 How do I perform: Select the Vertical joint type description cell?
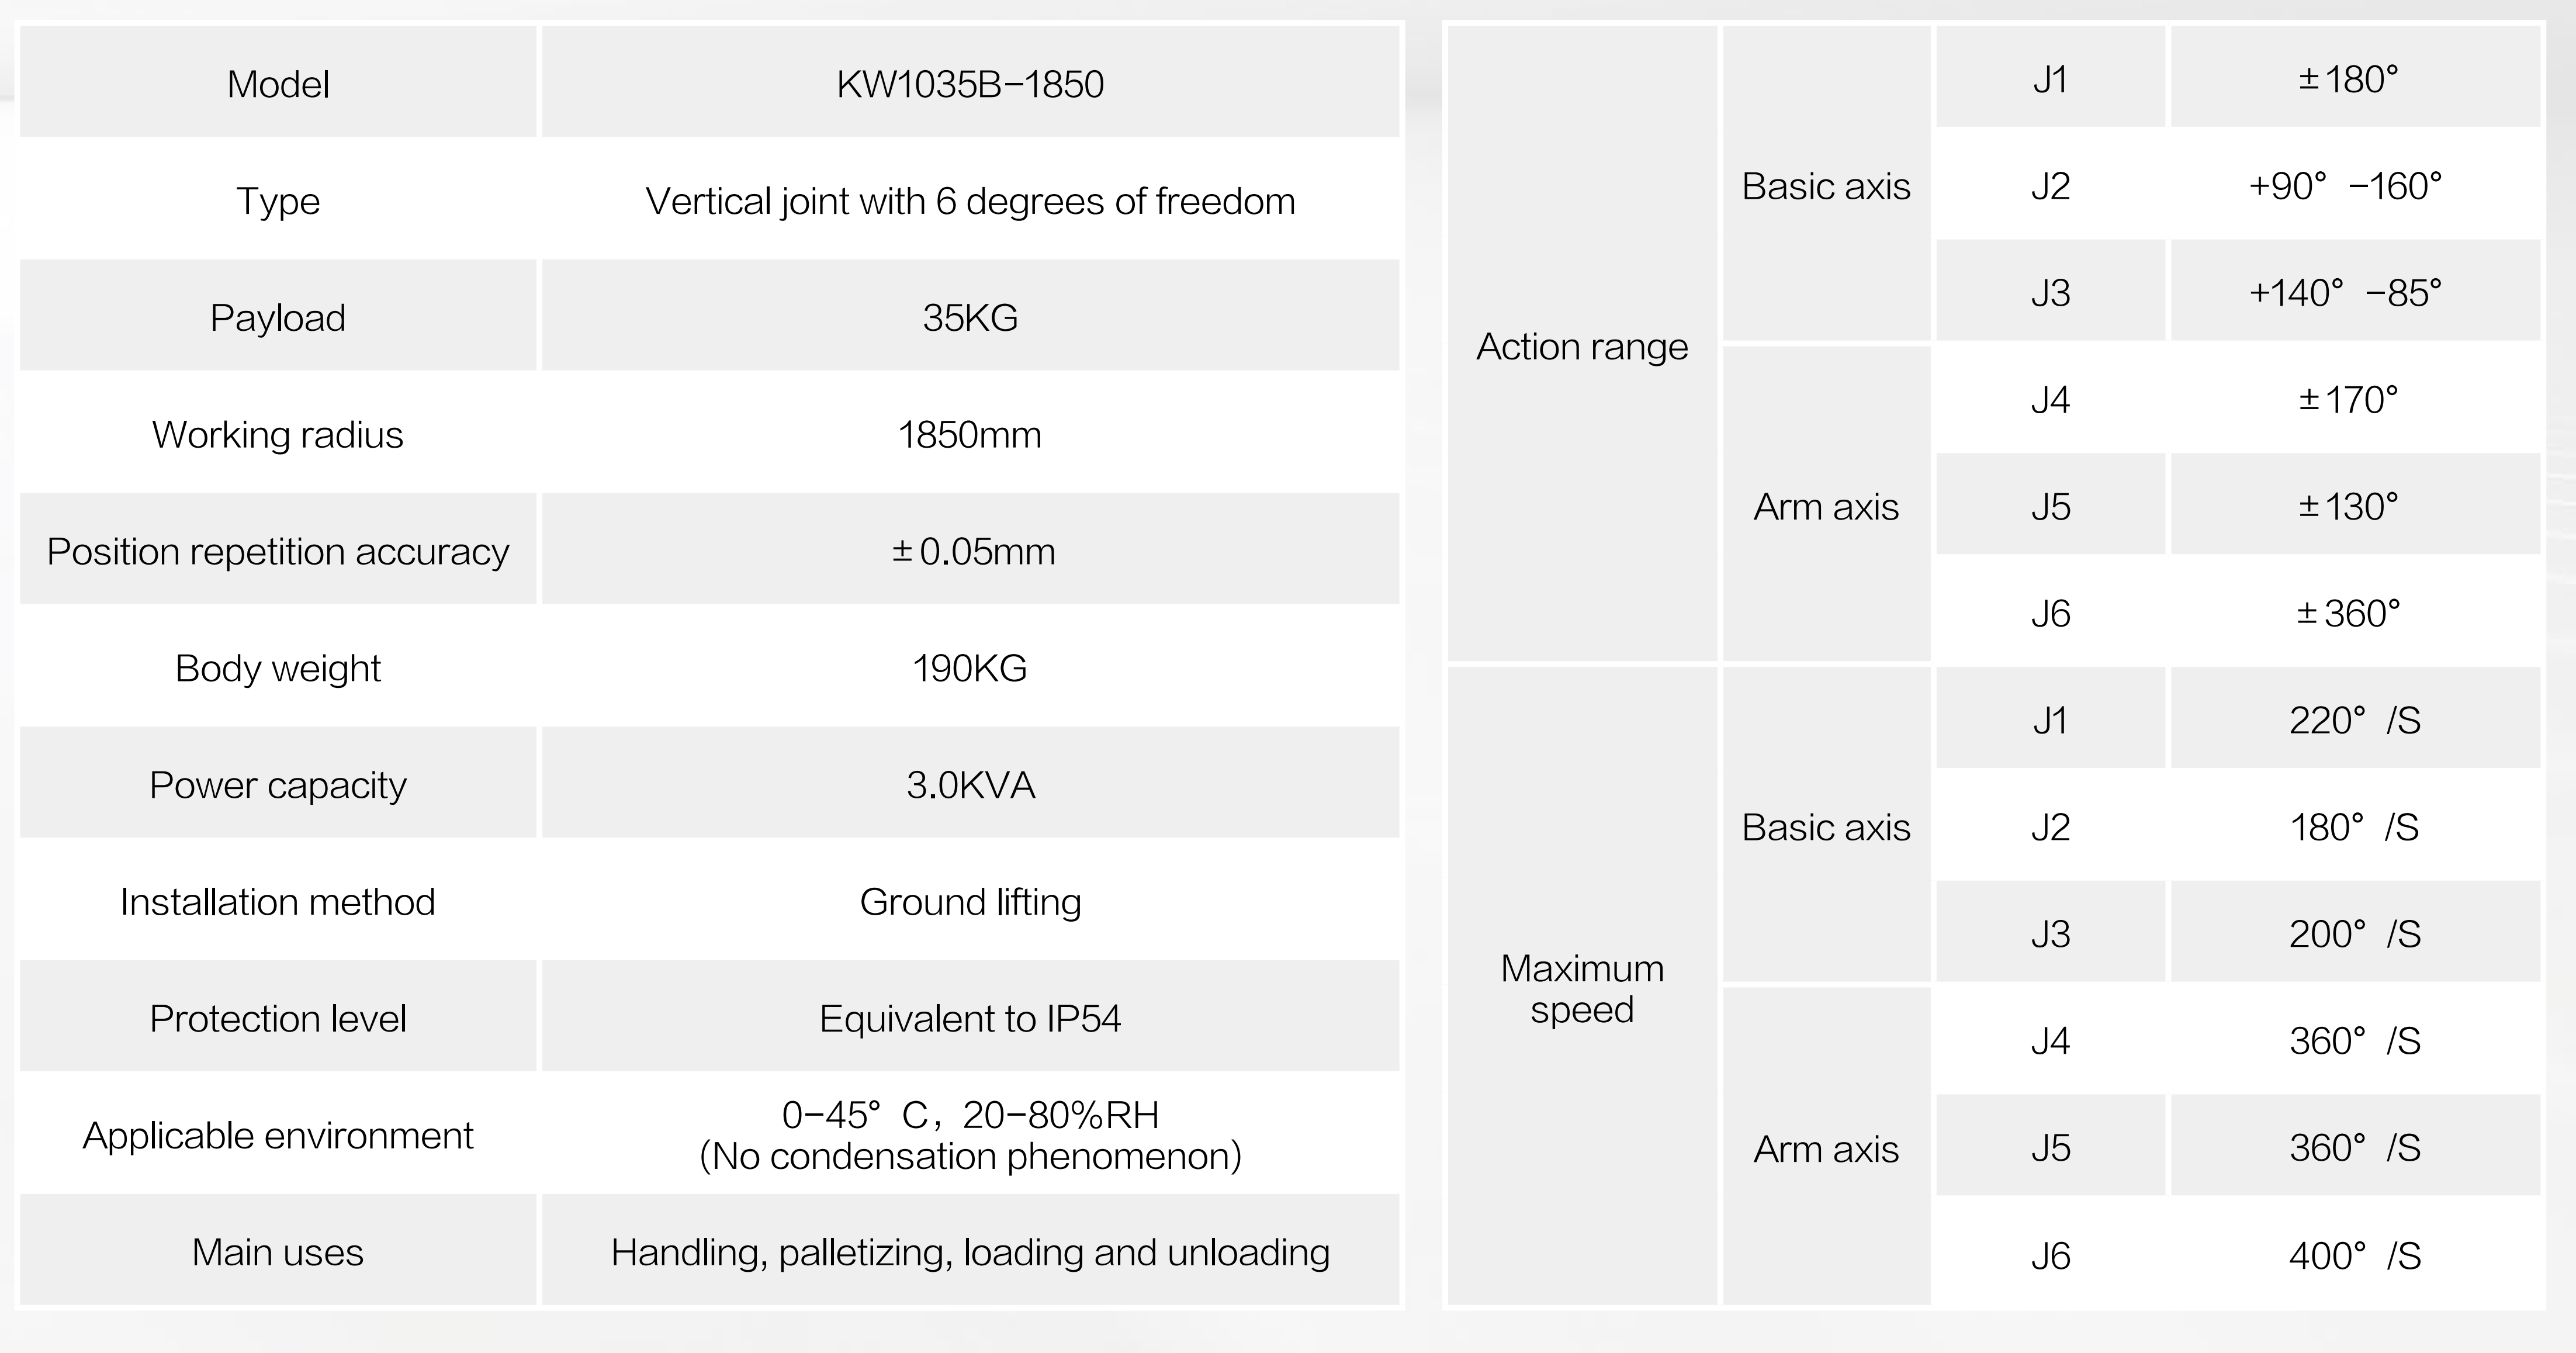970,199
